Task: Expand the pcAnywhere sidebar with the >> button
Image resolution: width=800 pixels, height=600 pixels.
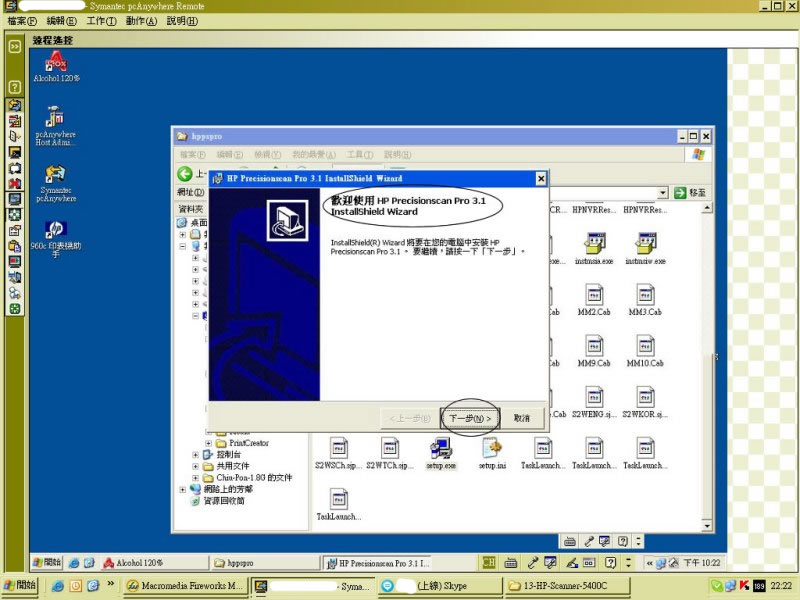Action: pos(15,47)
